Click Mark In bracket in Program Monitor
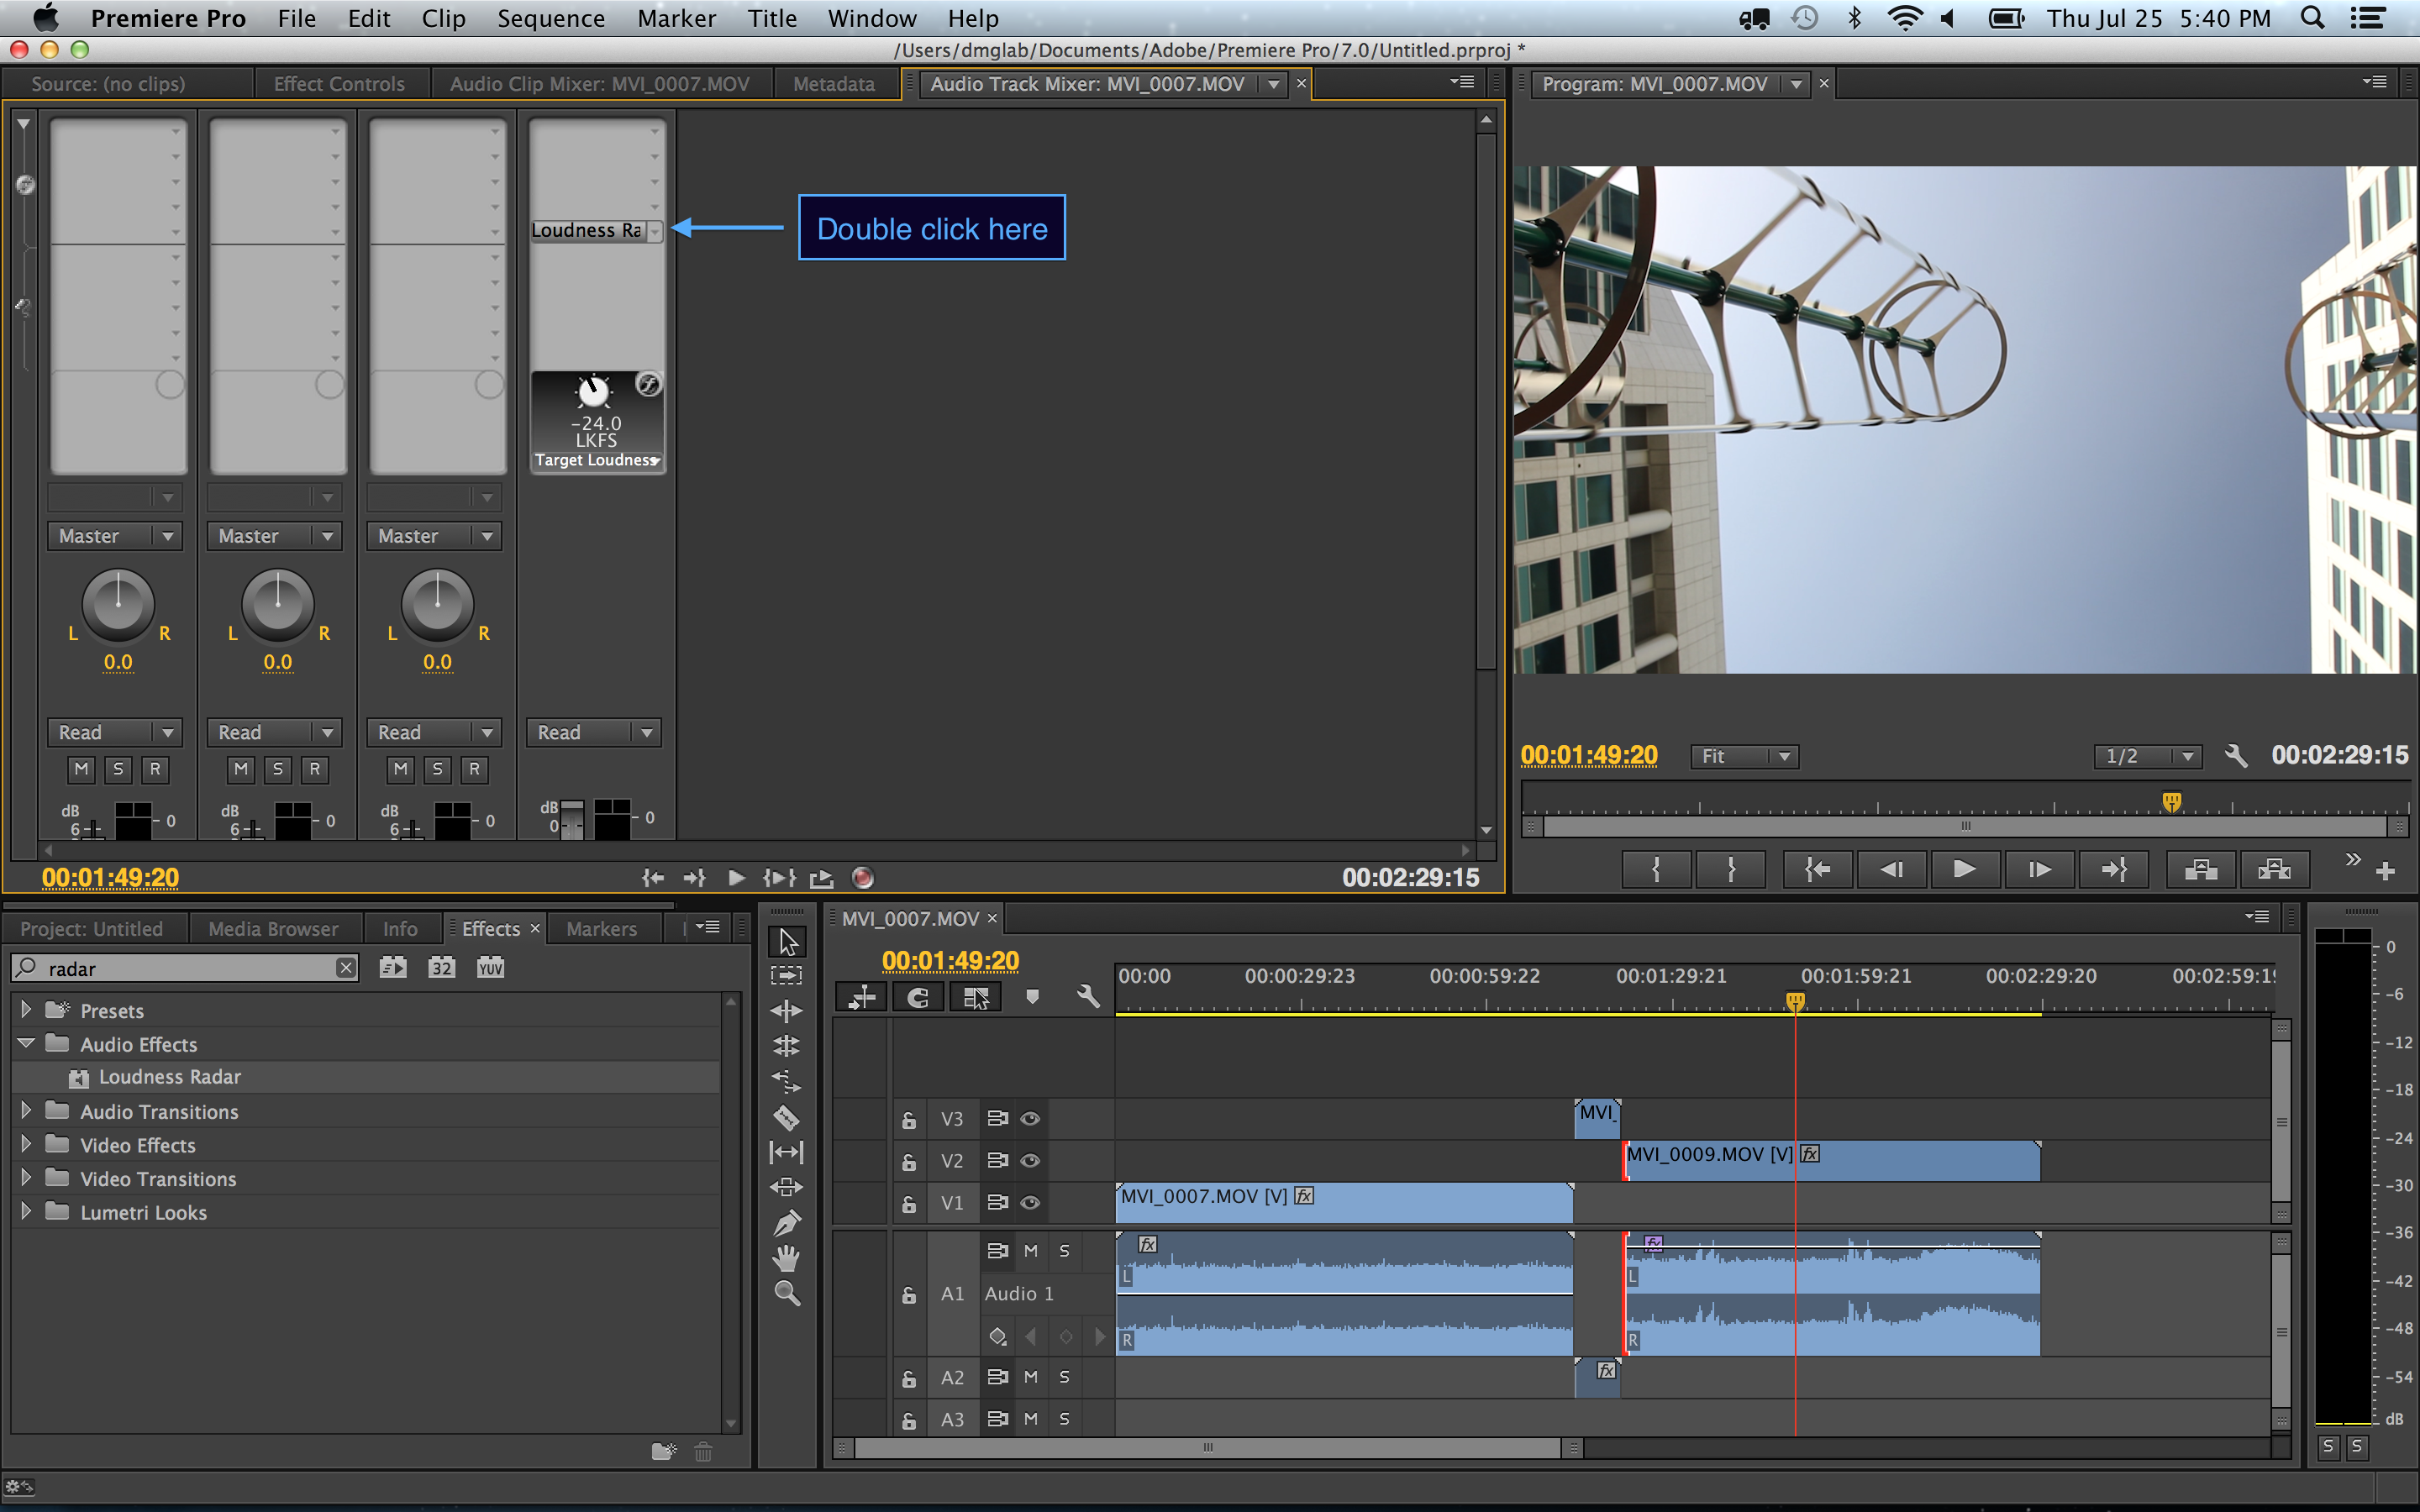This screenshot has width=2420, height=1512. coord(1656,869)
